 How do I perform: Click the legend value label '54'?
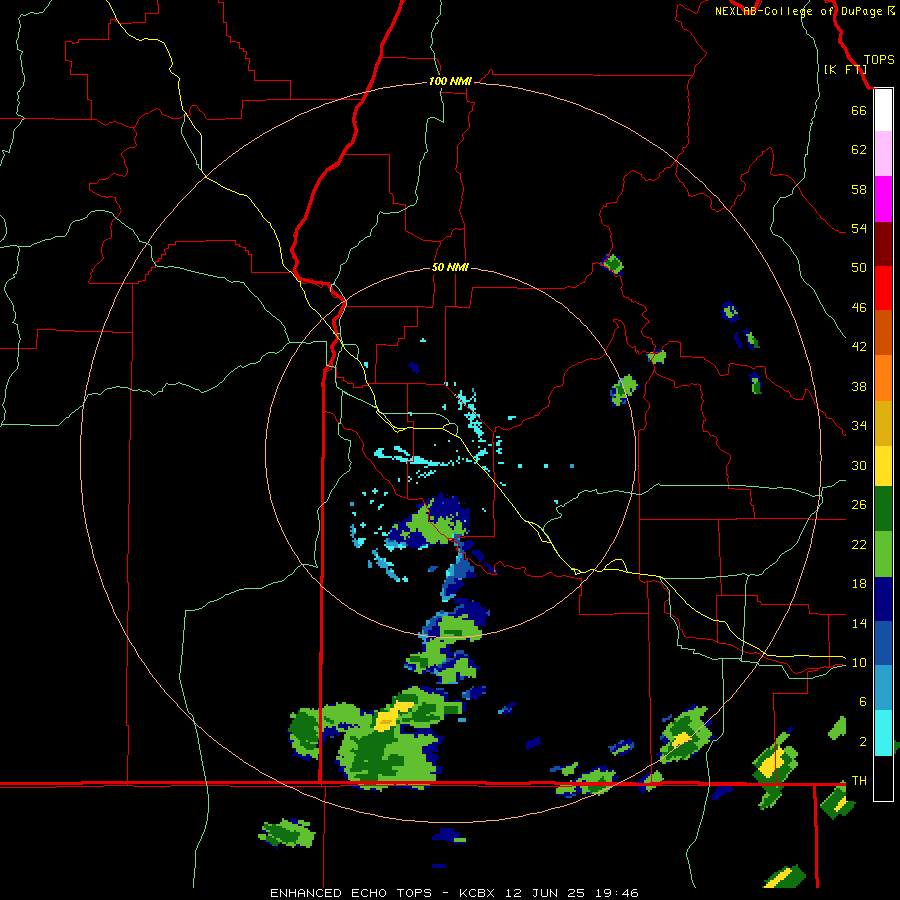pyautogui.click(x=859, y=228)
